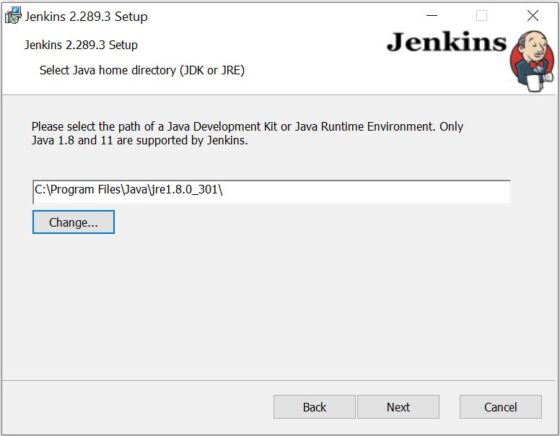
Task: Click the disabled maximize window button
Action: [x=481, y=16]
